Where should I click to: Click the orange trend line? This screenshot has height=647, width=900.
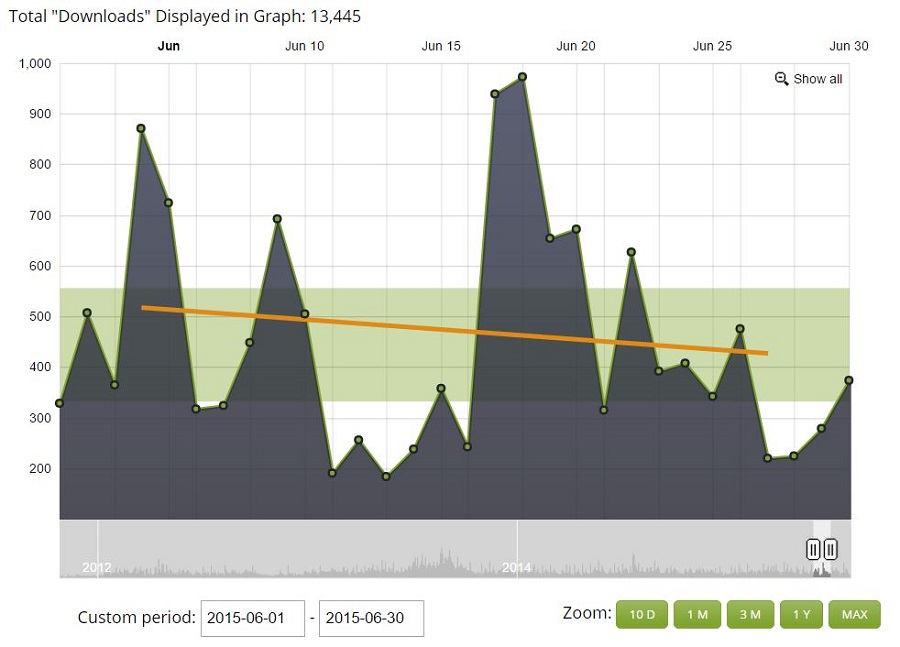[455, 331]
